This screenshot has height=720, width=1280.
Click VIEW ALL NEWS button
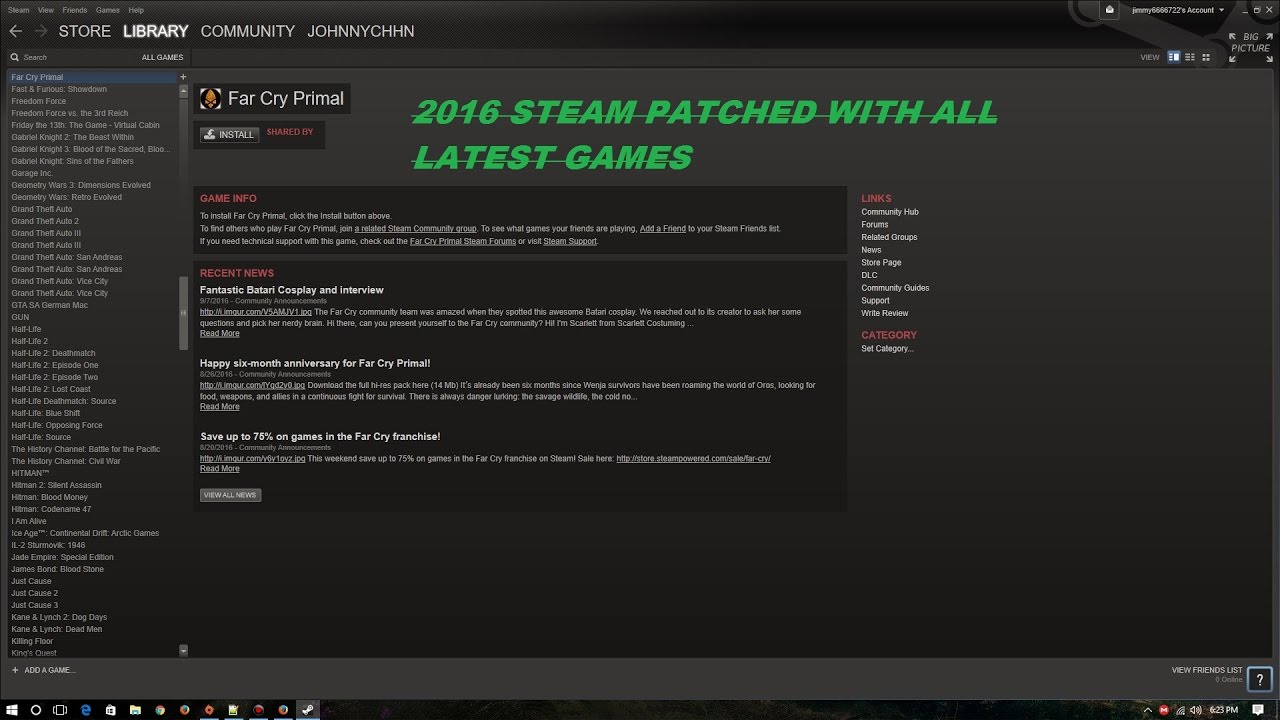(230, 495)
